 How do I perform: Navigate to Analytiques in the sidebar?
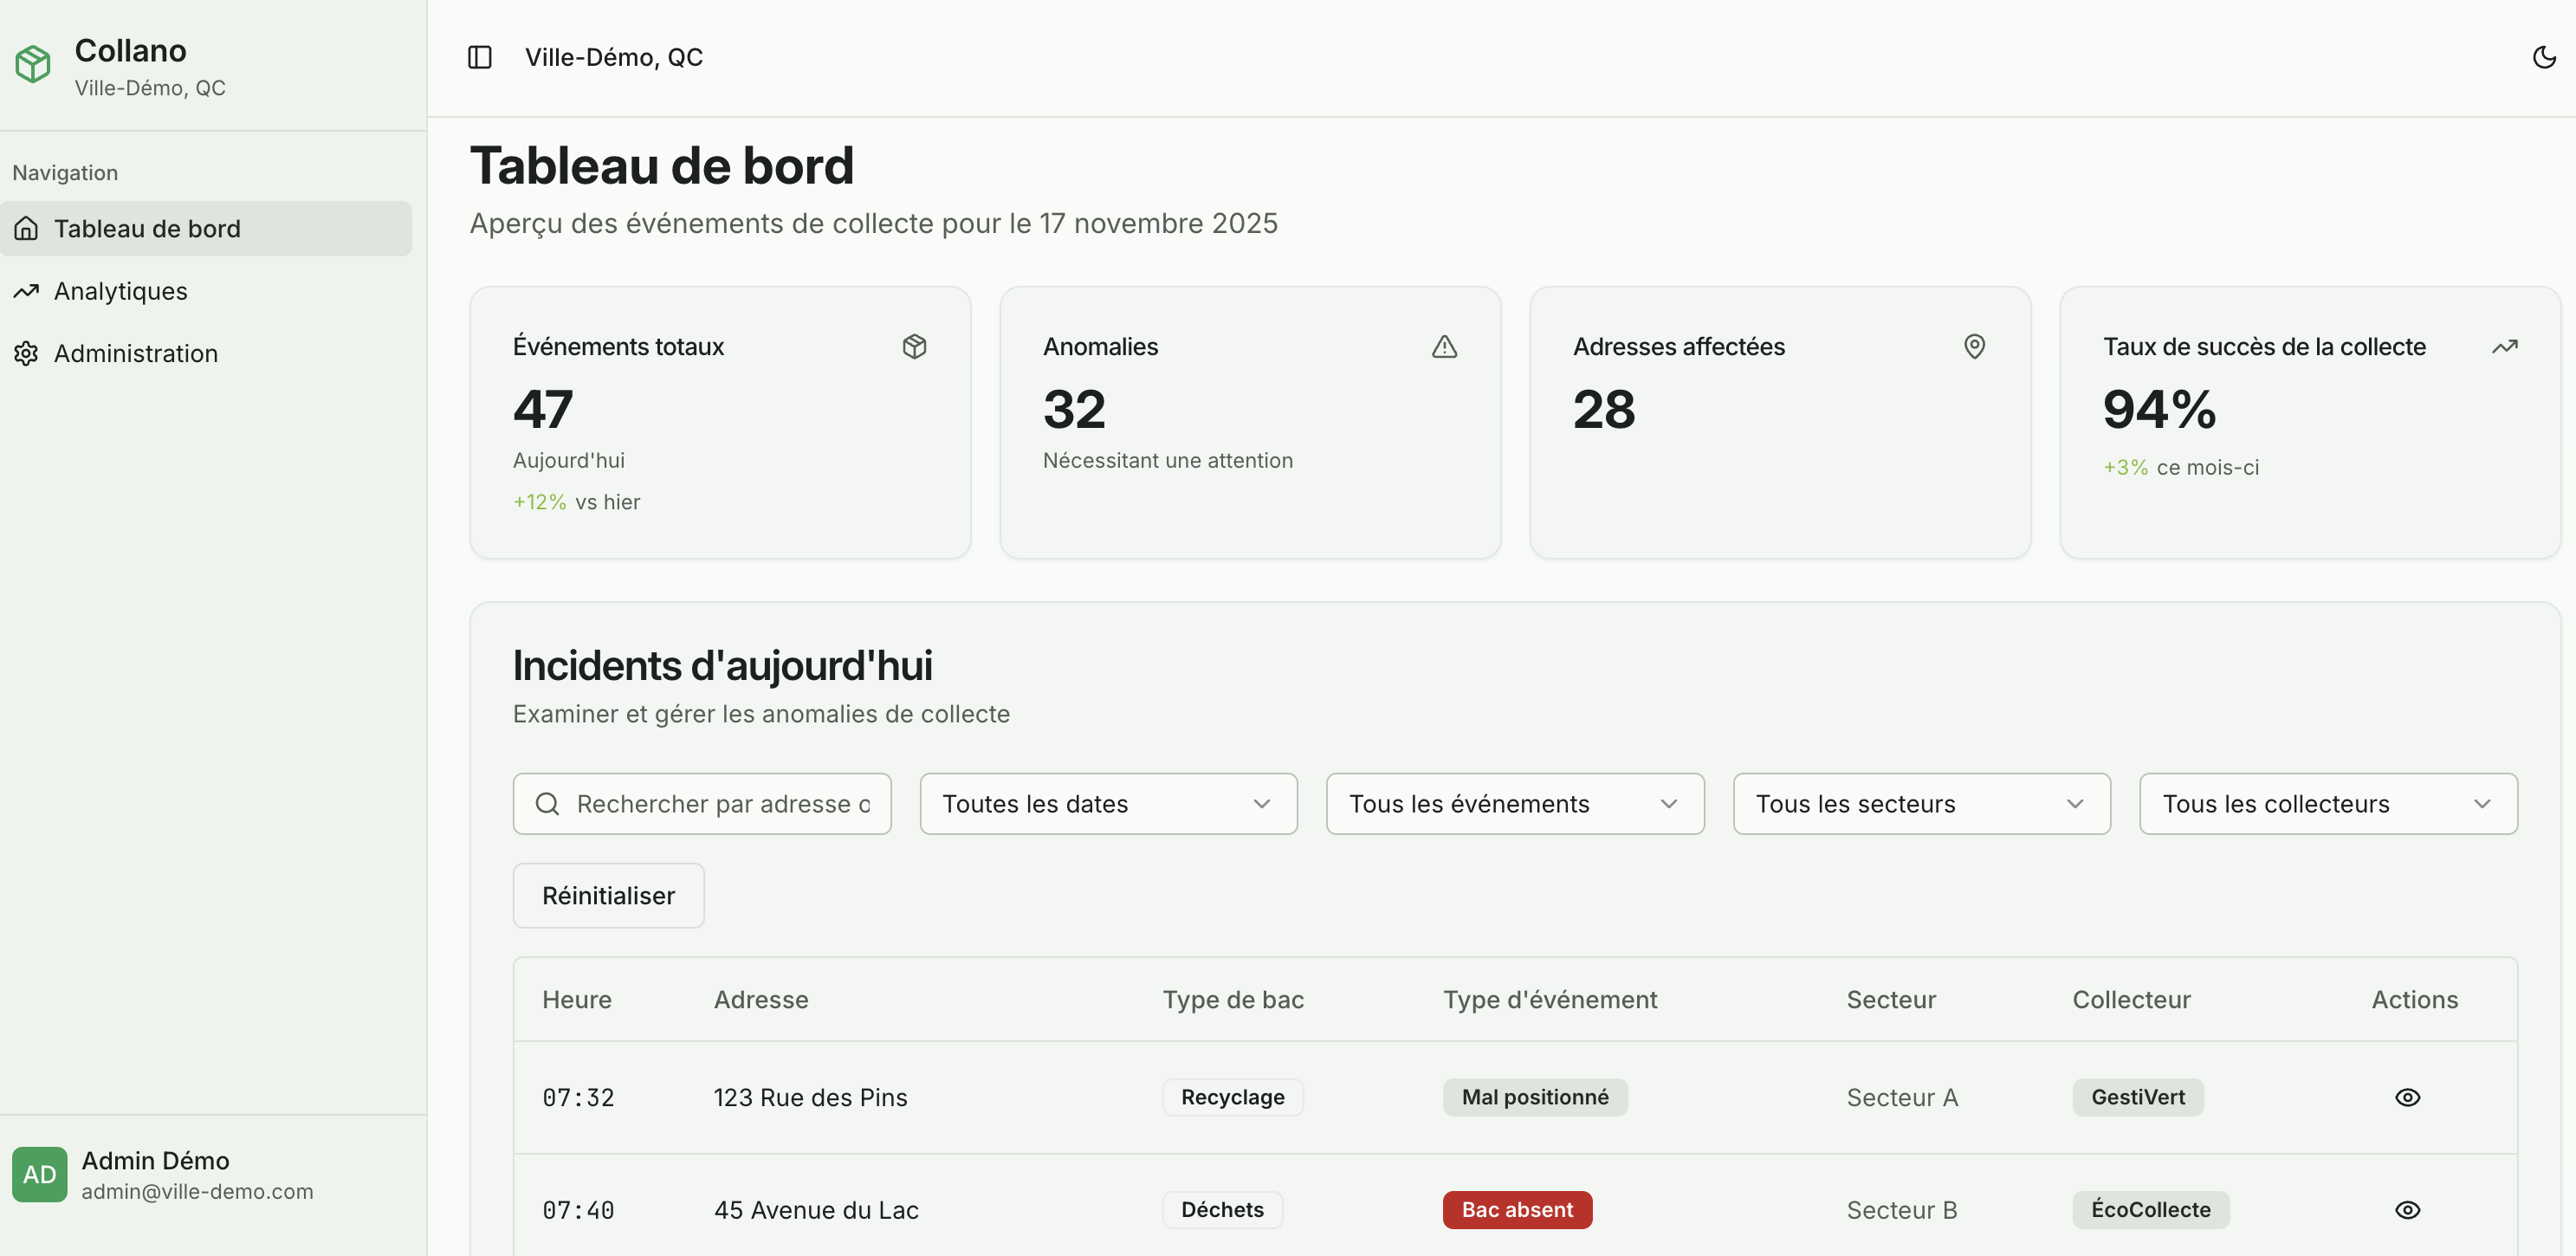(x=120, y=291)
